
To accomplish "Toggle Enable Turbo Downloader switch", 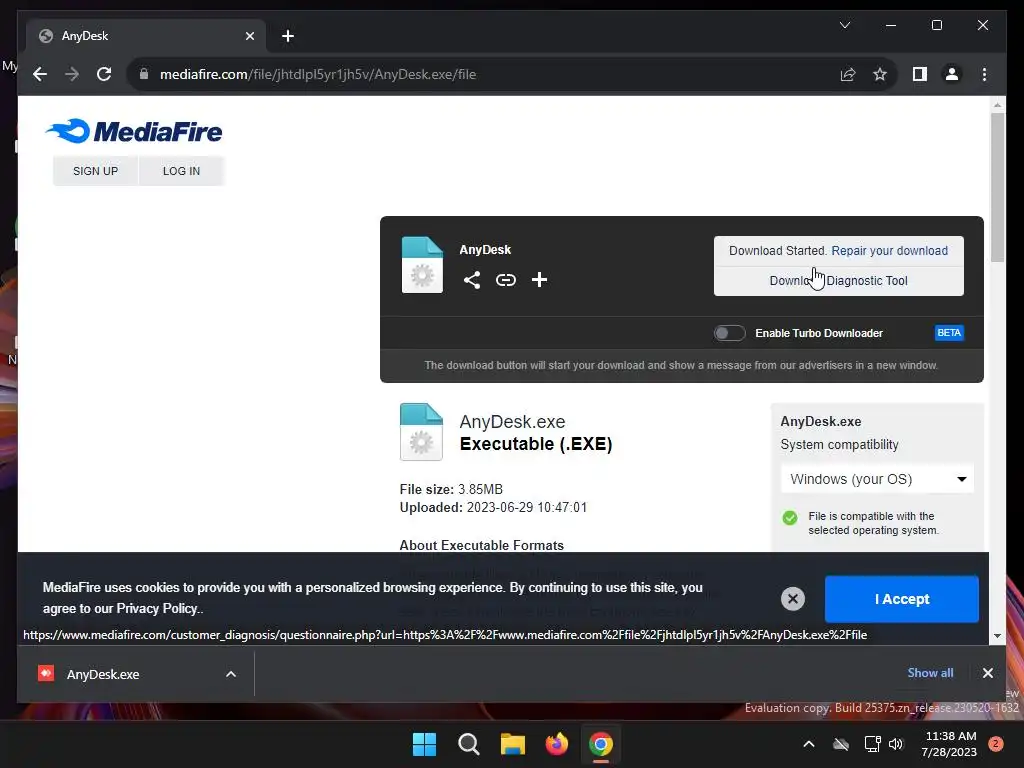I will 729,333.
